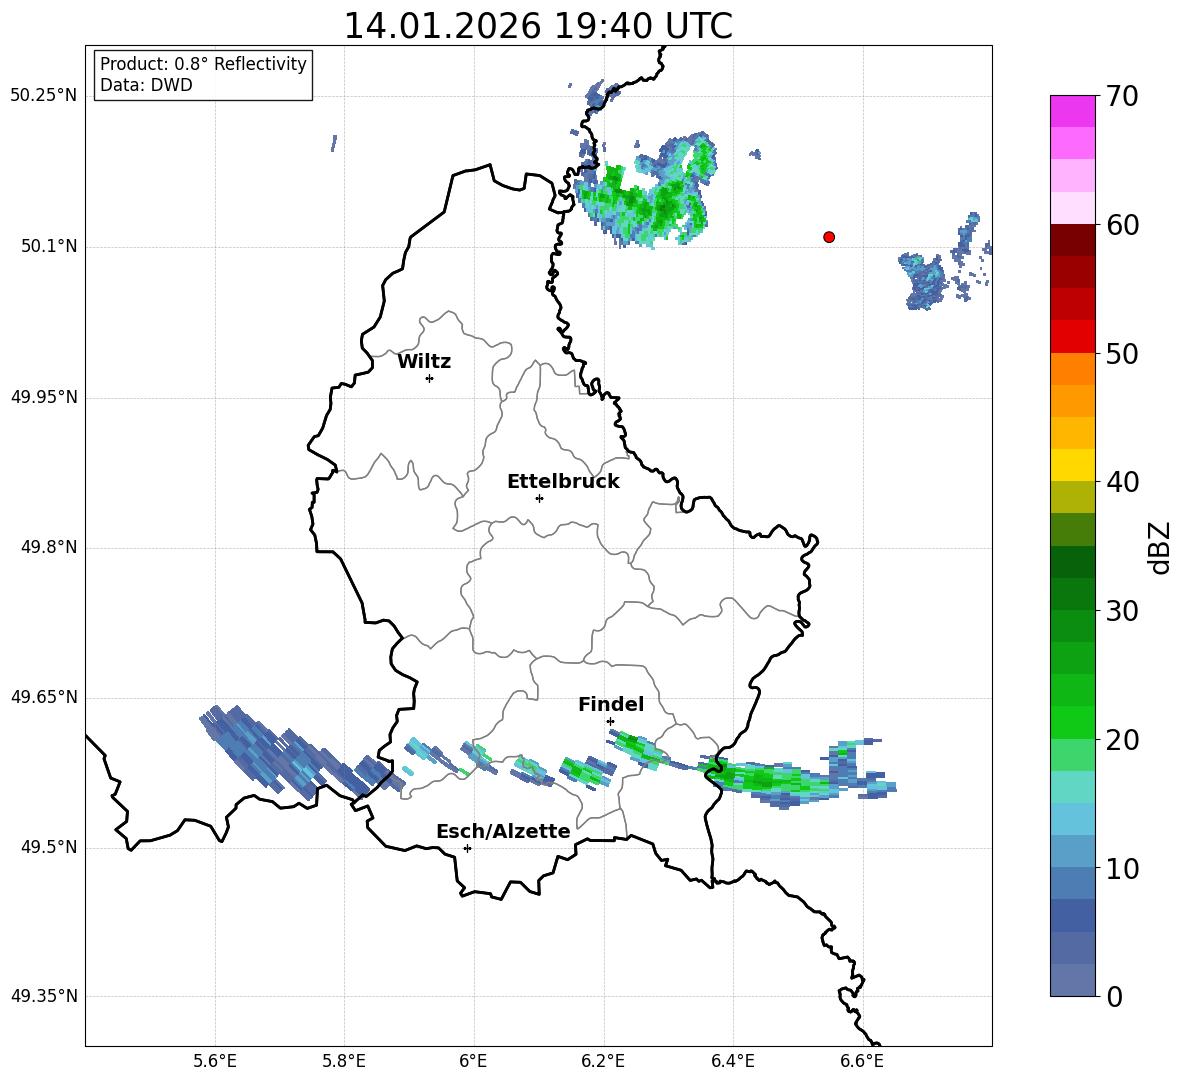Click the yellow colorbar segment at 40
The image size is (1184, 1081).
point(1072,465)
